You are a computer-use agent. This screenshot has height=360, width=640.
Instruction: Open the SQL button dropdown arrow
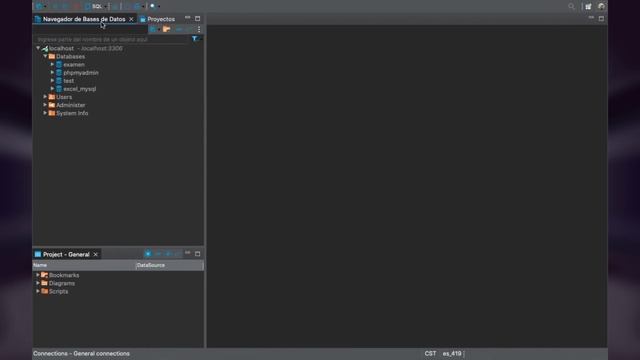[105, 7]
